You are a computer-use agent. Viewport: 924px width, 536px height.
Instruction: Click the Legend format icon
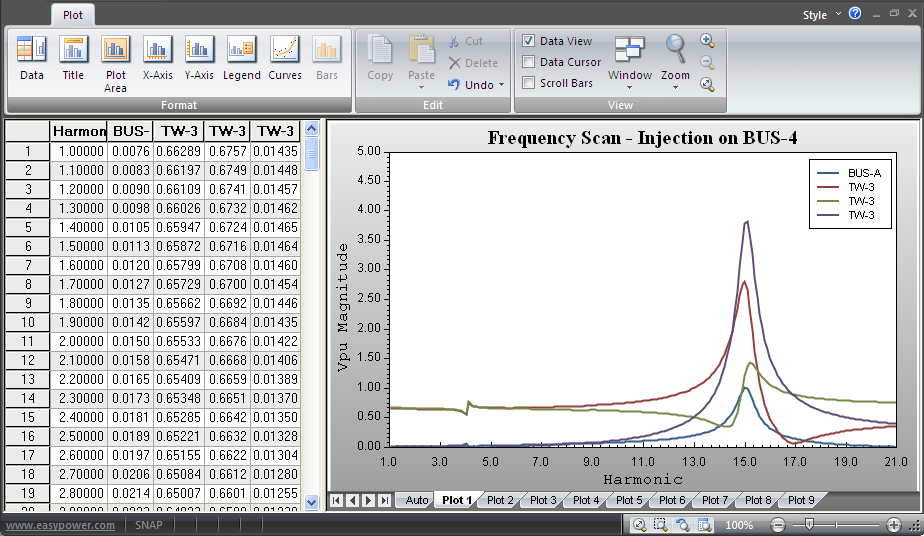[x=241, y=58]
